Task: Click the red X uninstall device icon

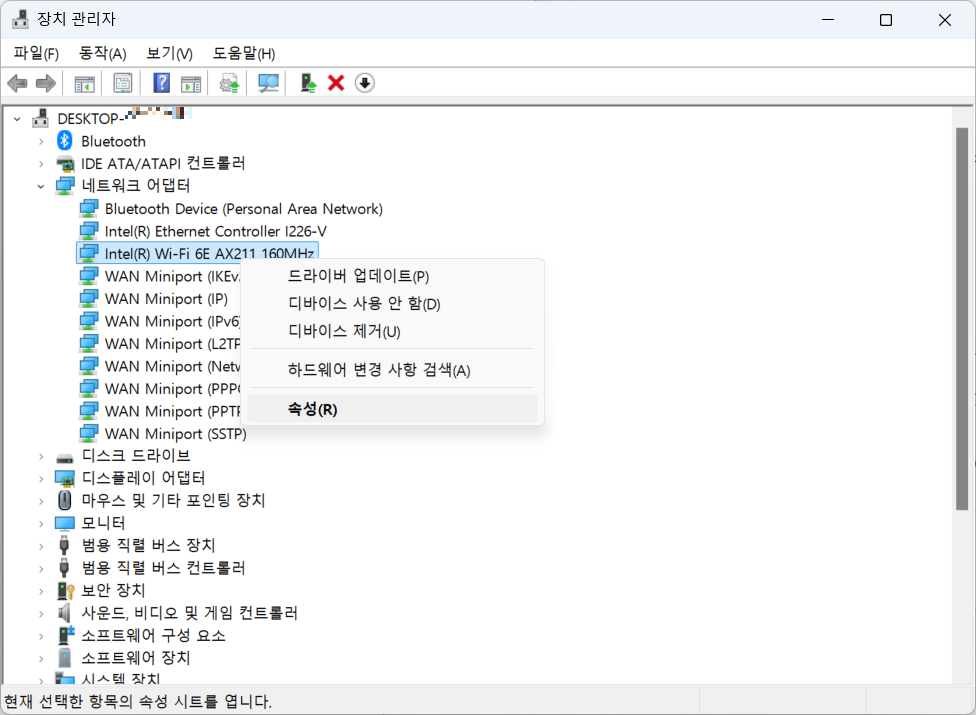Action: point(336,83)
